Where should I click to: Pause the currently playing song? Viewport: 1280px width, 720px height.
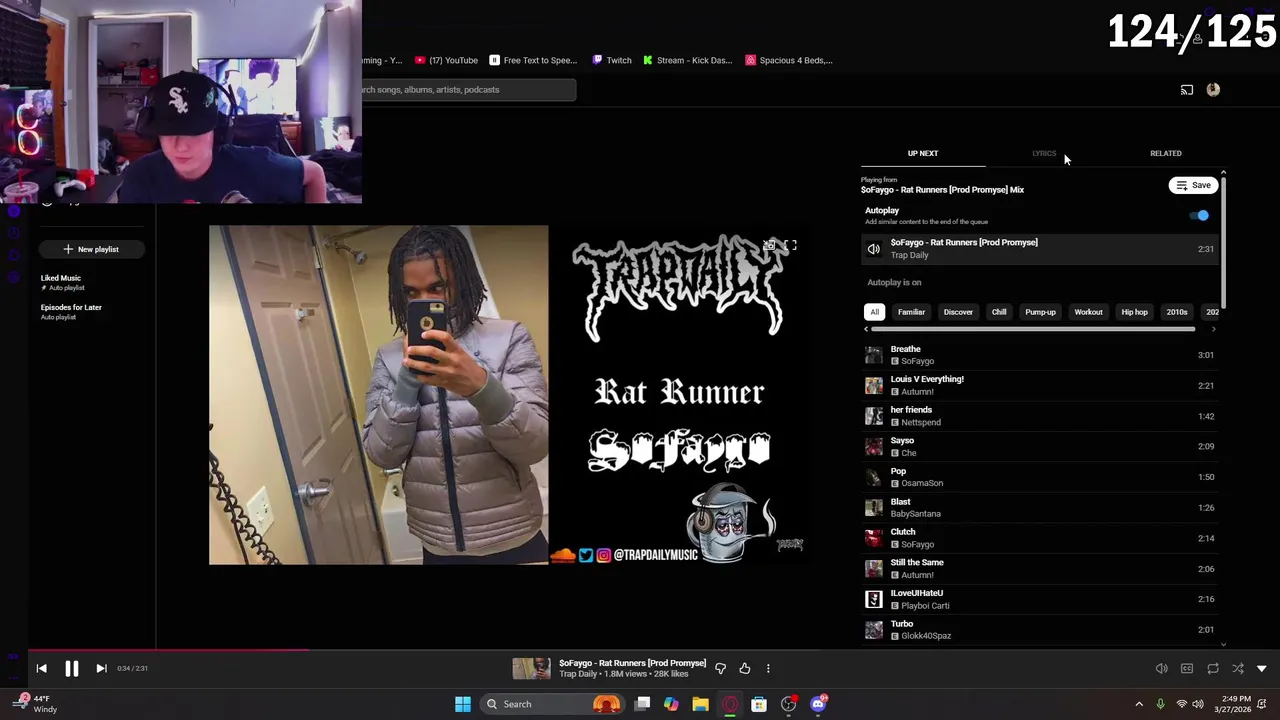click(x=71, y=668)
